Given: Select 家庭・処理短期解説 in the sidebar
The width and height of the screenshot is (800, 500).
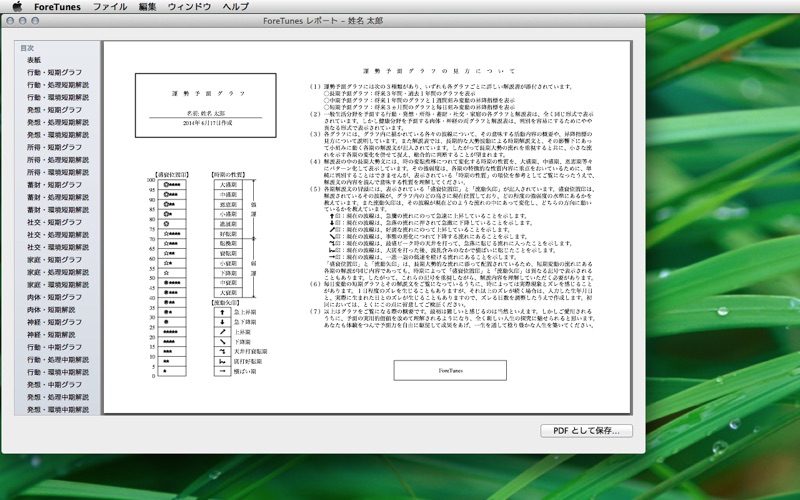Looking at the screenshot, I should 58,272.
